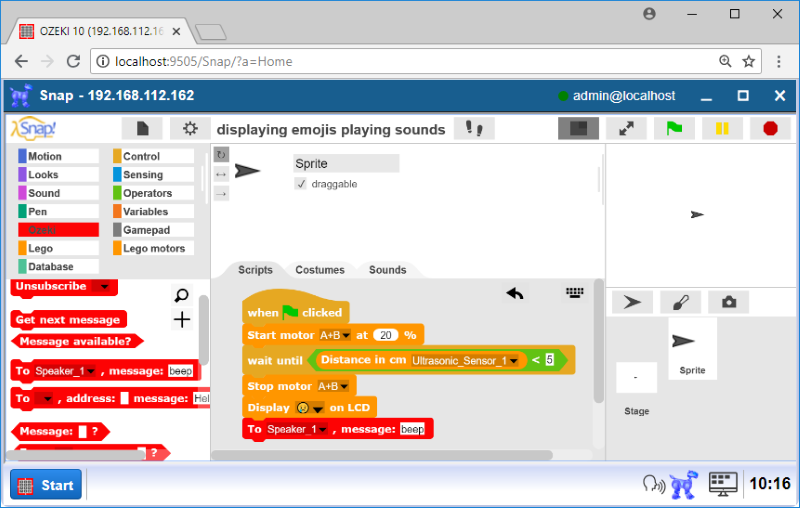Open the settings gear menu

190,129
